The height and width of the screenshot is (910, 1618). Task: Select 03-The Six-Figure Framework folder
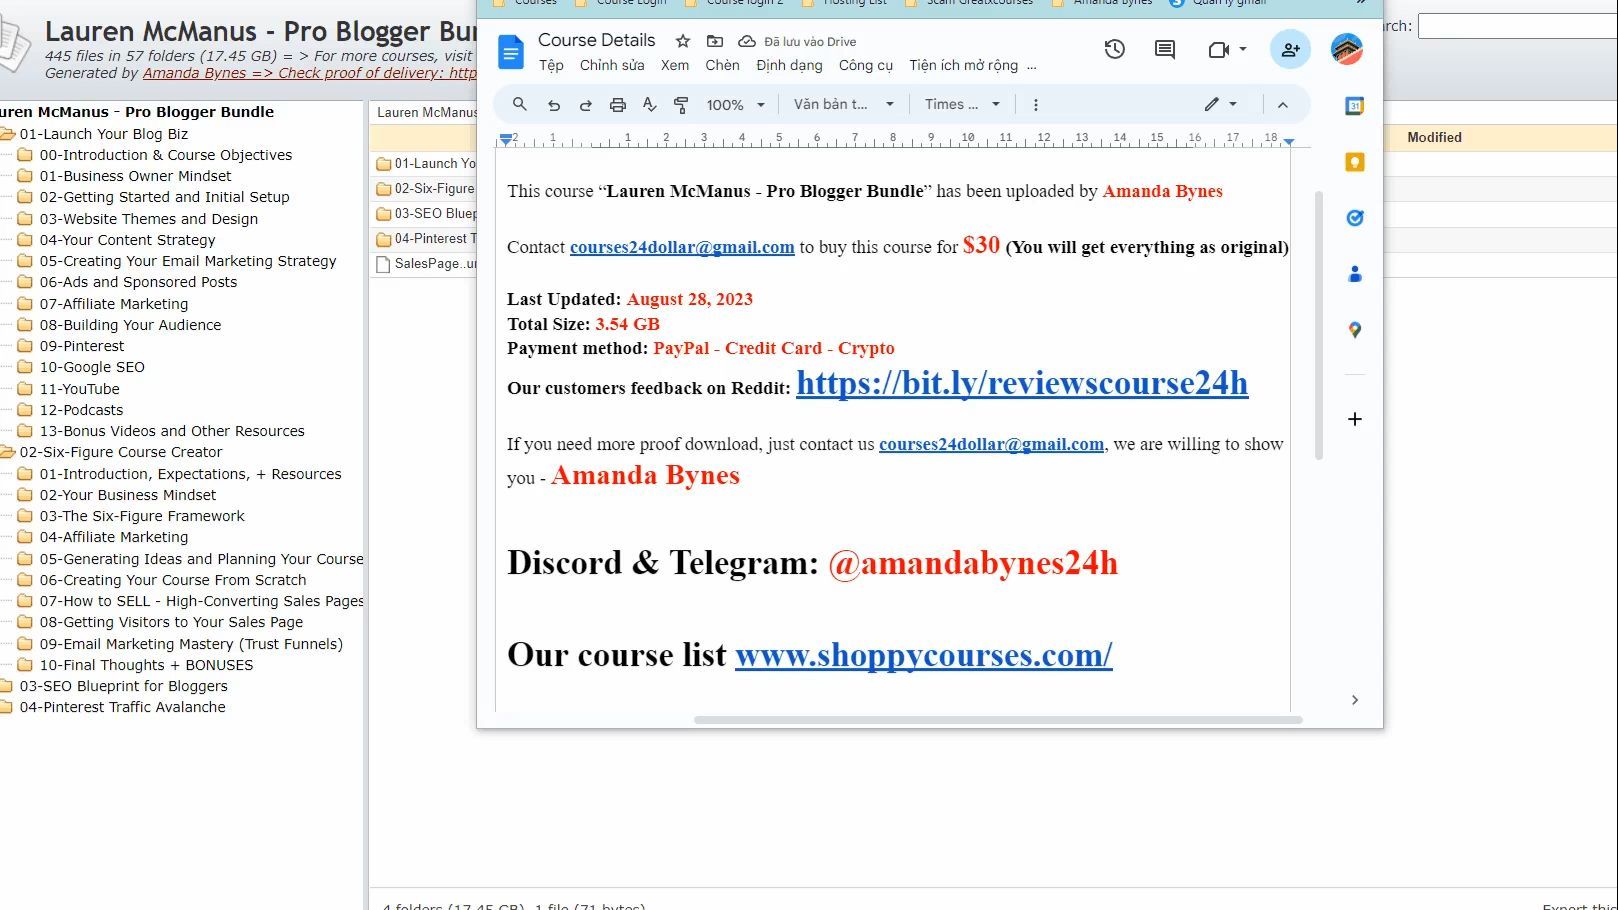(x=142, y=516)
